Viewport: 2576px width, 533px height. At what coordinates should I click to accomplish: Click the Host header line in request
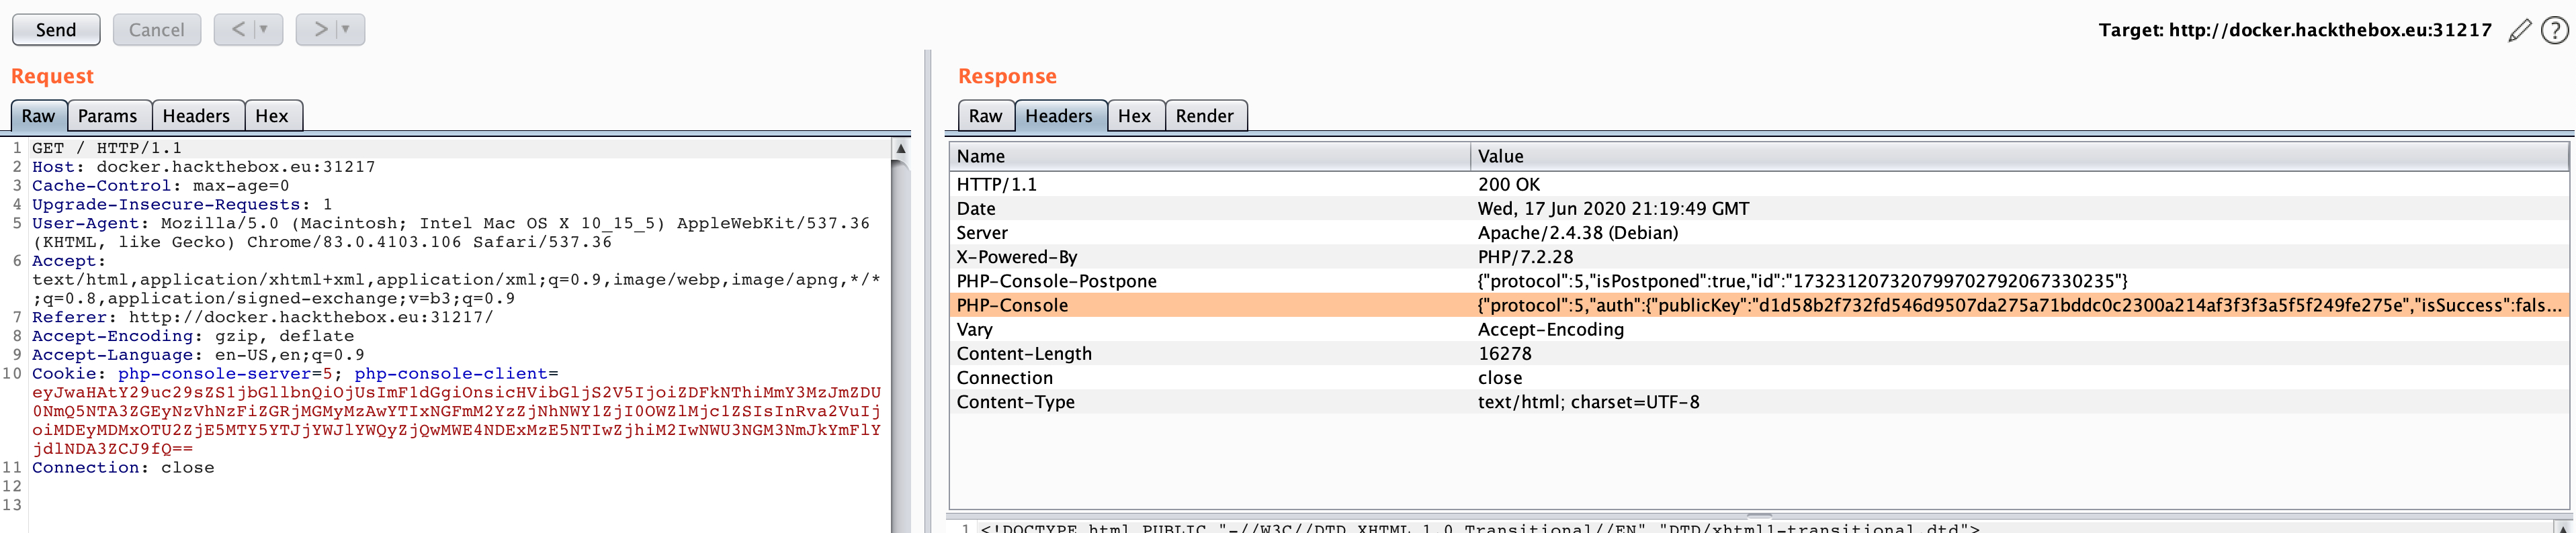coord(204,167)
